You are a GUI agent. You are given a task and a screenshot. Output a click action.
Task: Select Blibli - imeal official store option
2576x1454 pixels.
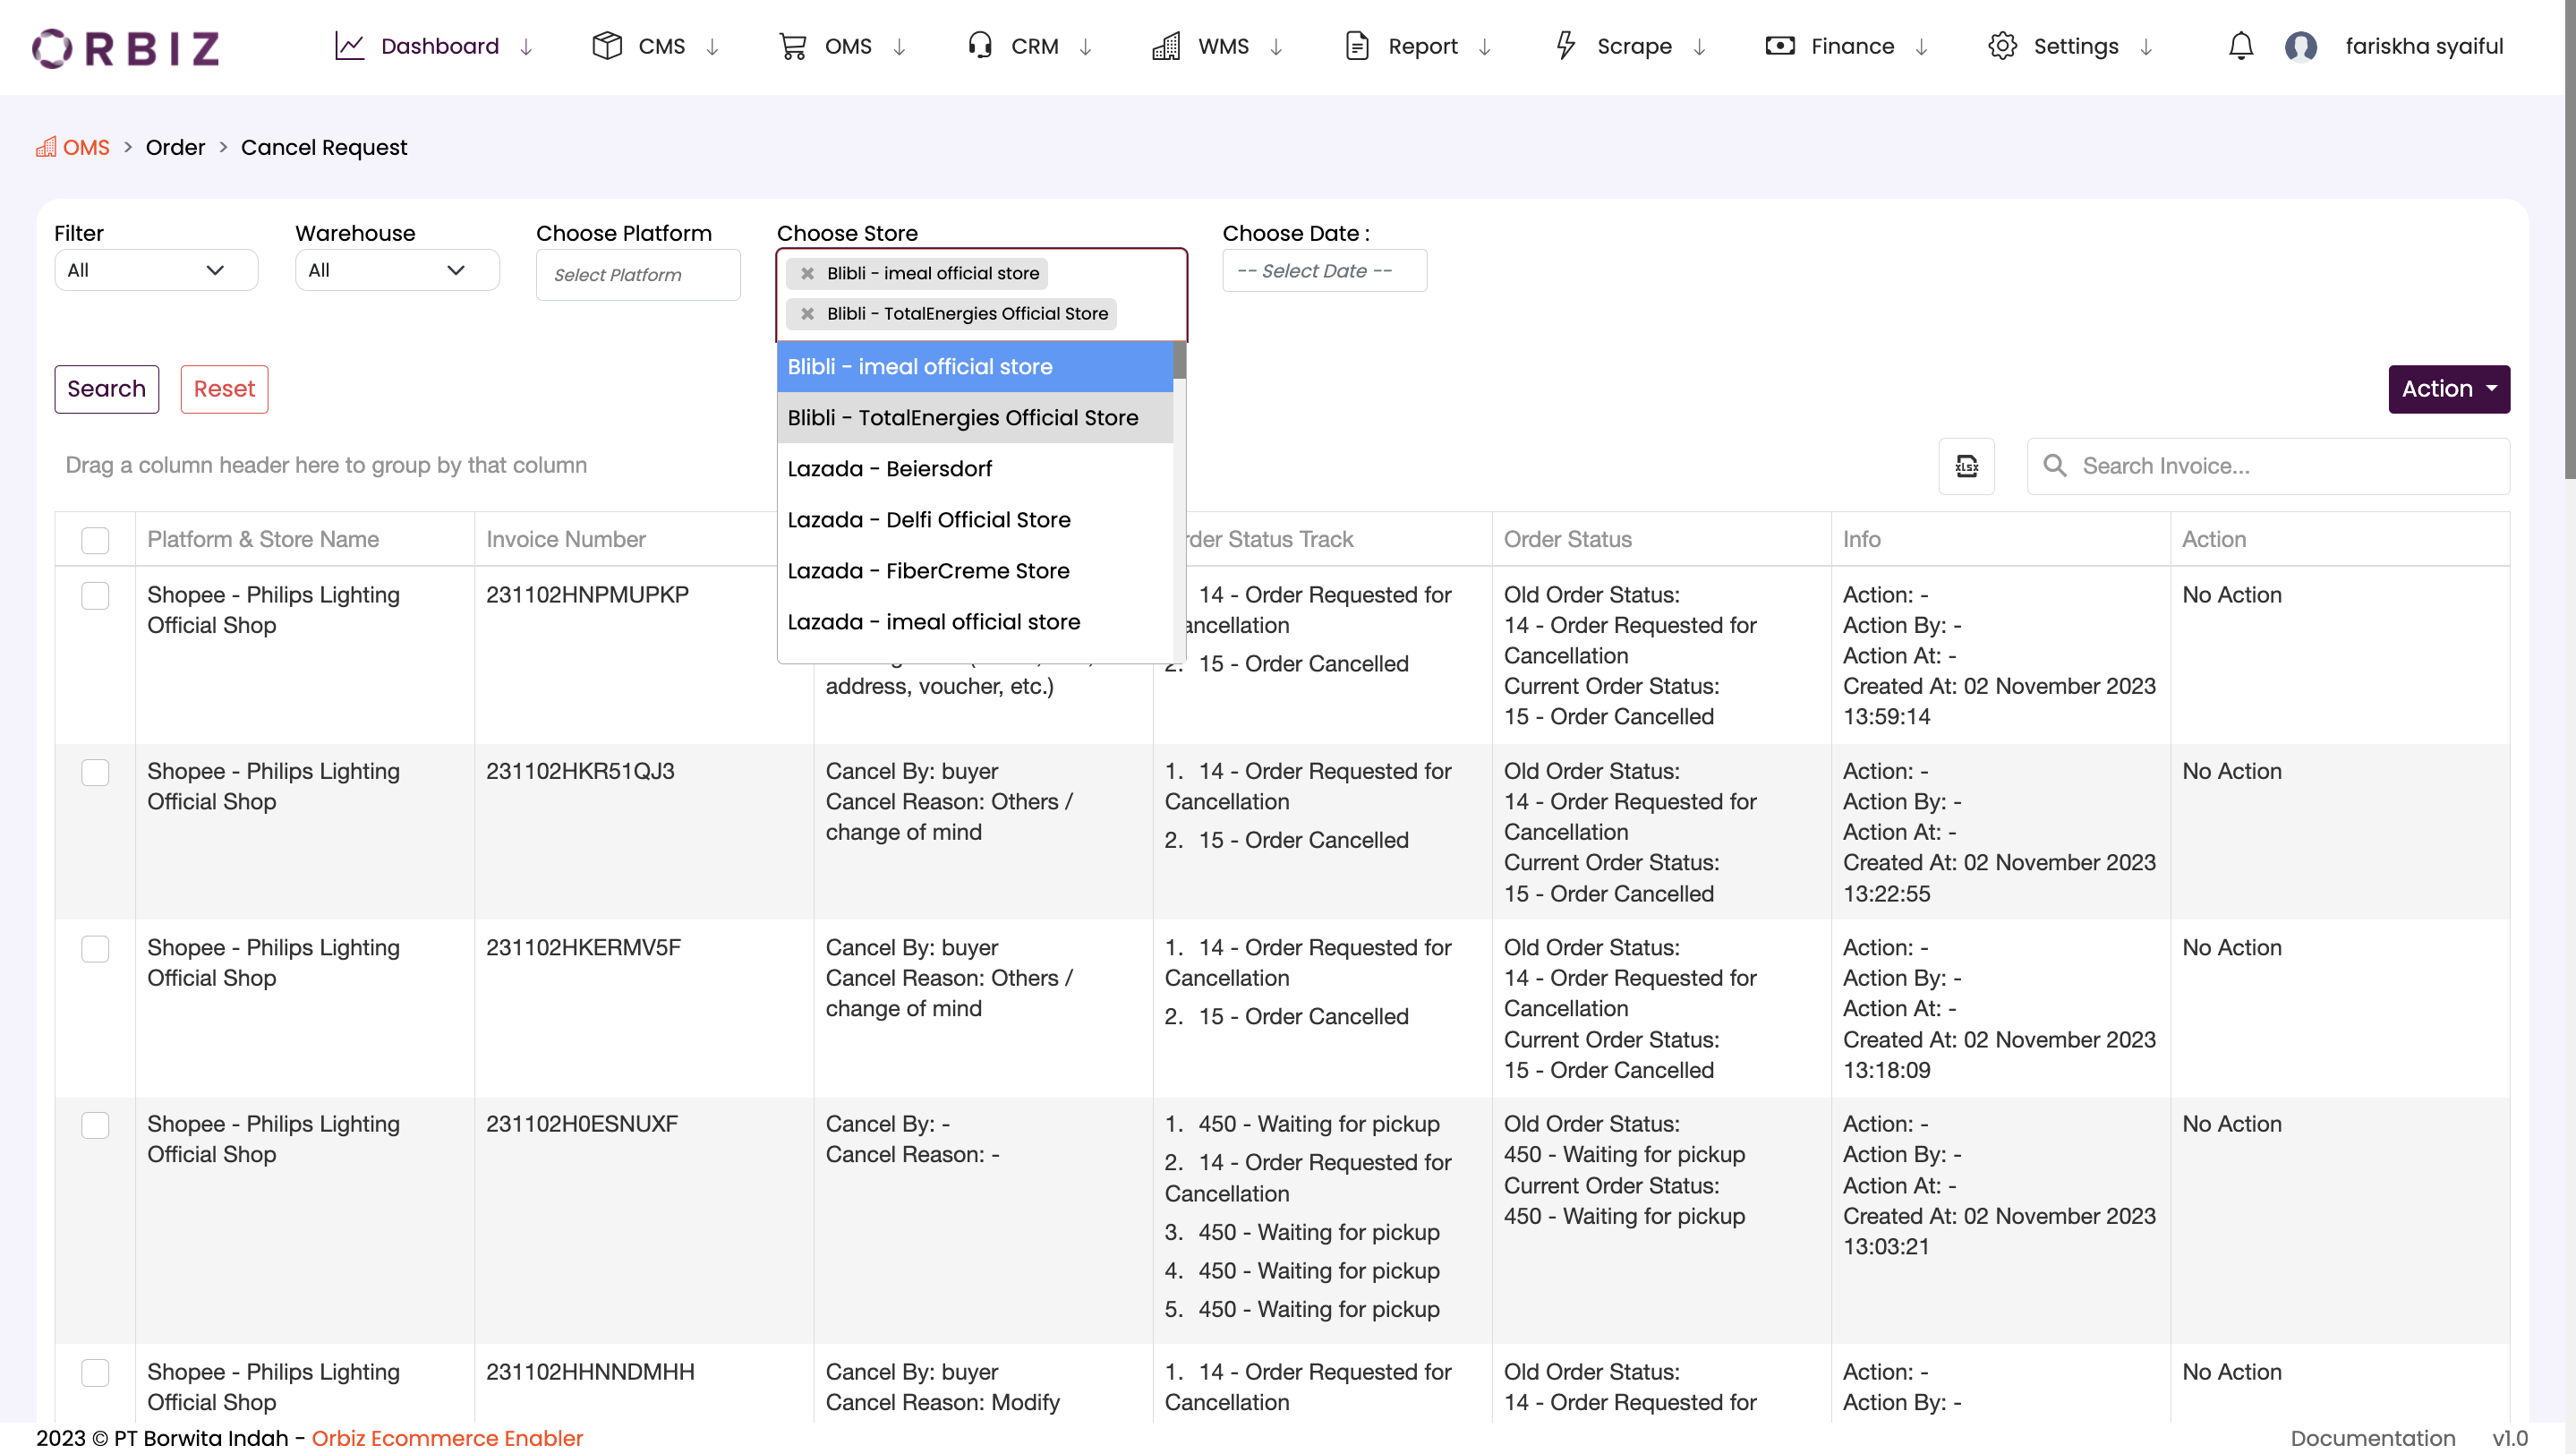pyautogui.click(x=975, y=367)
